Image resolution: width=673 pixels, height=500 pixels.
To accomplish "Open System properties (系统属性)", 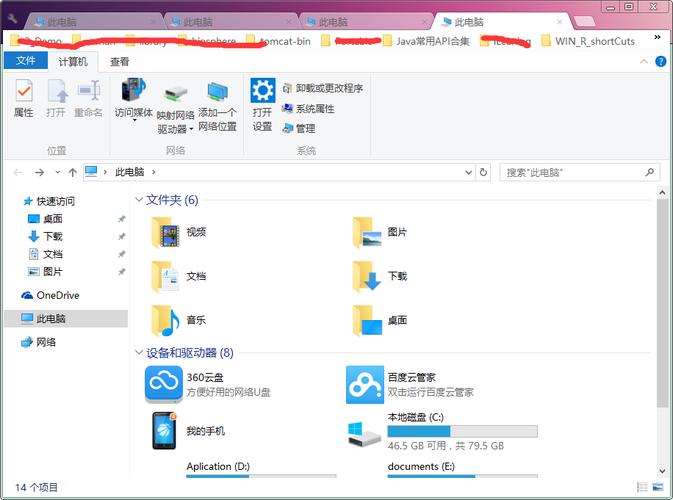I will (x=308, y=109).
